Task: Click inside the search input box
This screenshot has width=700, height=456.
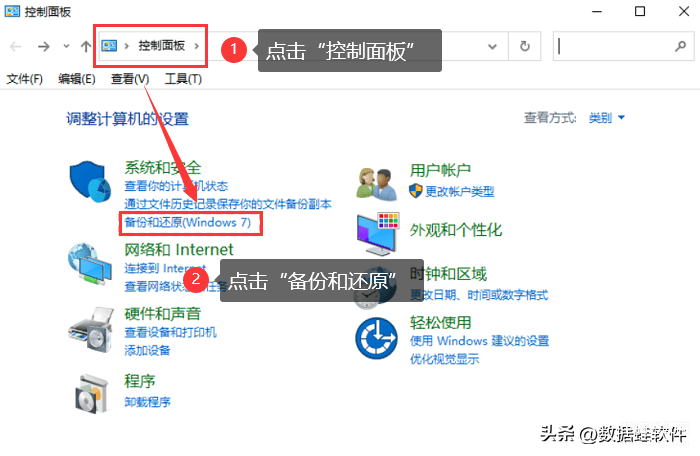Action: tap(614, 46)
